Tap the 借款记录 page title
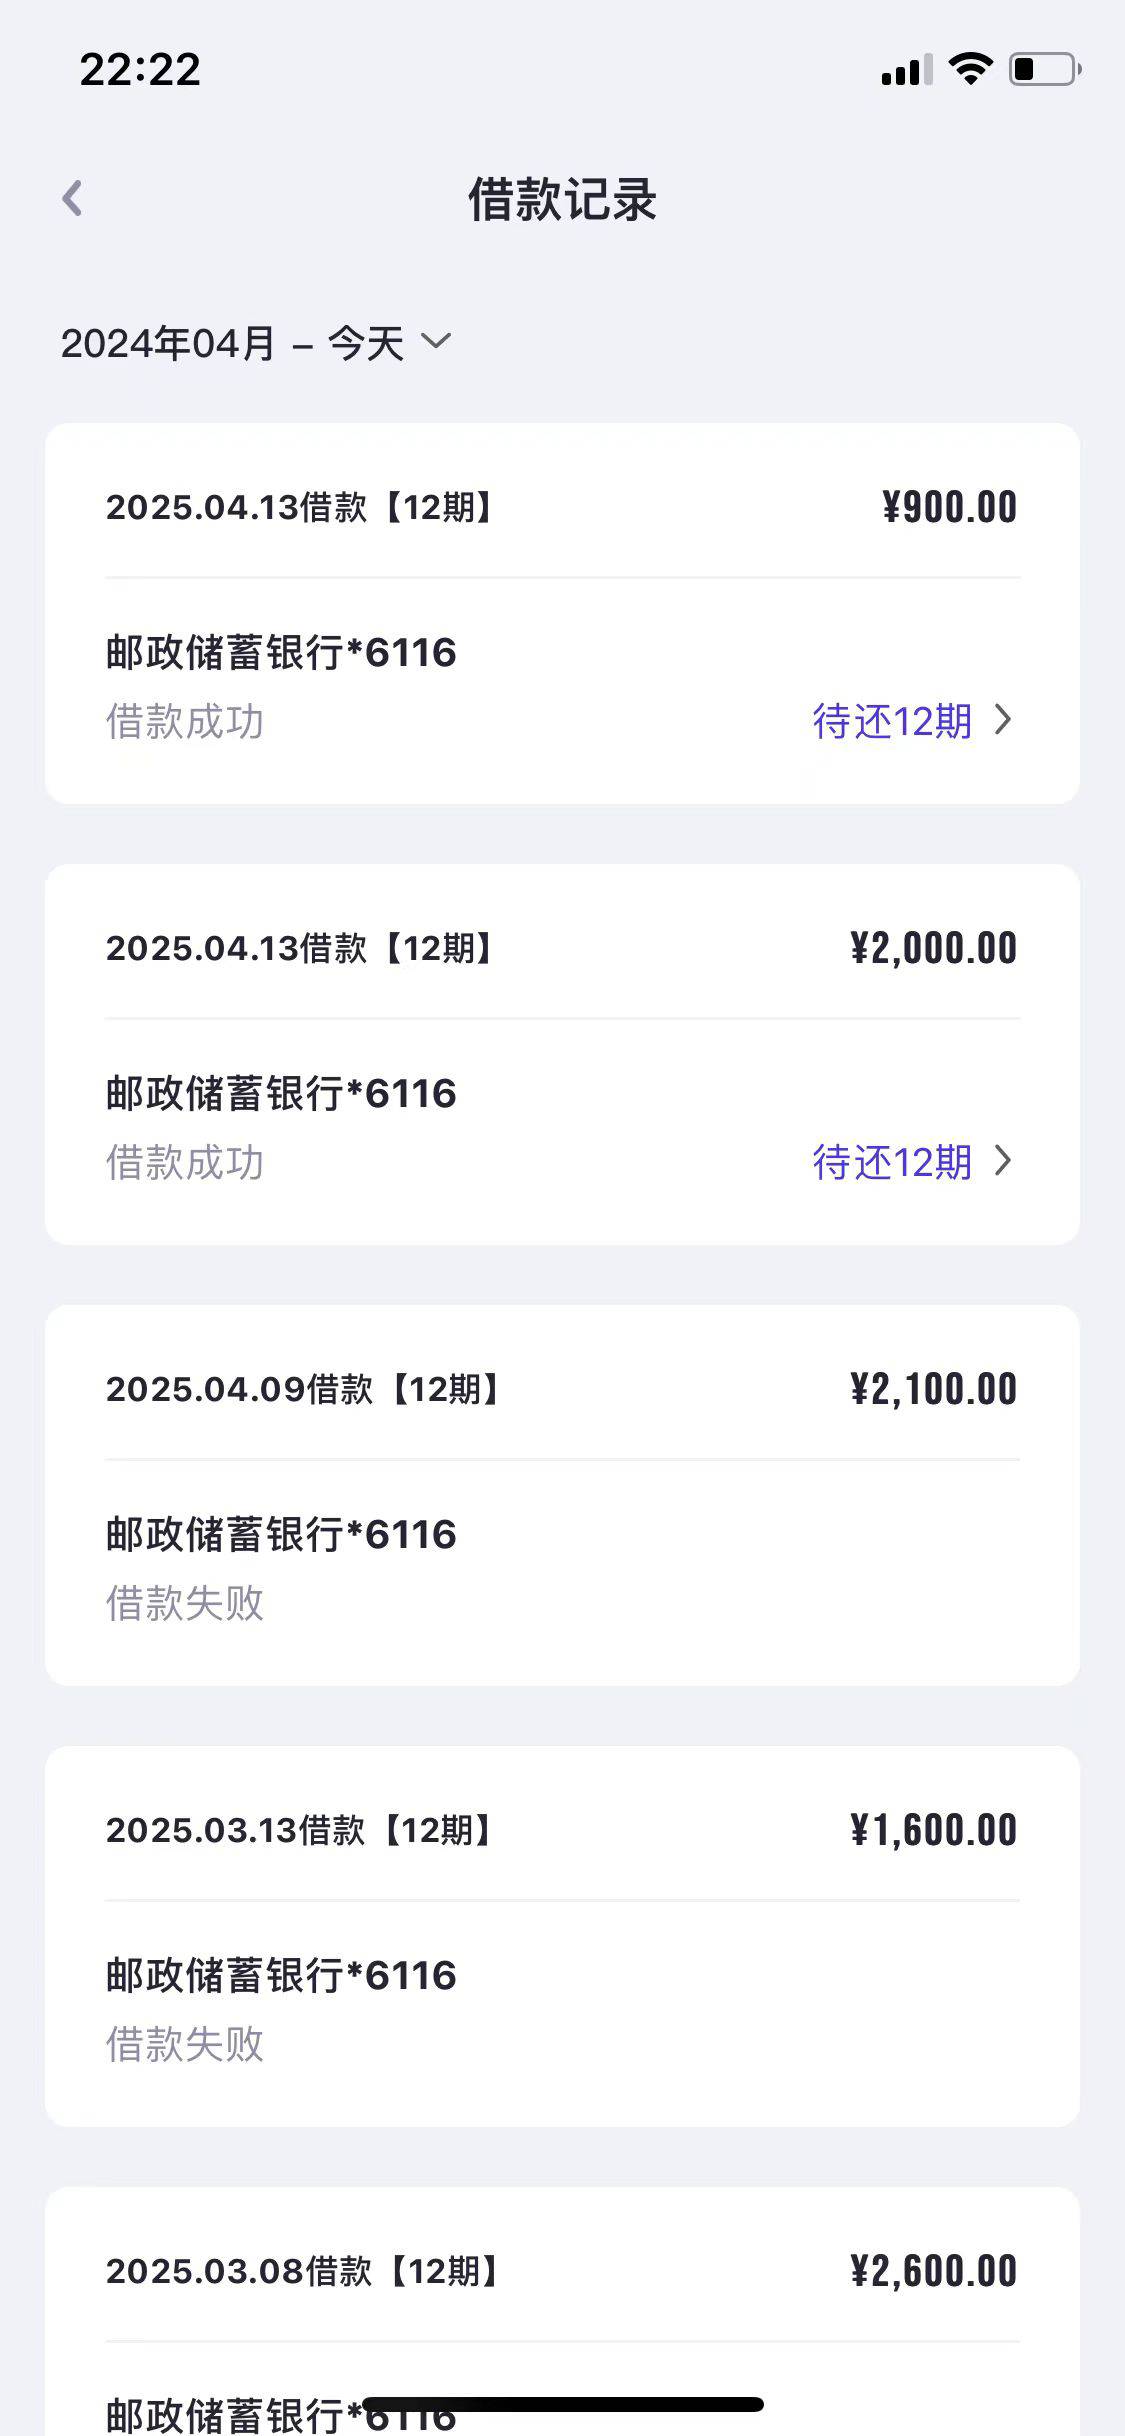 tap(563, 199)
